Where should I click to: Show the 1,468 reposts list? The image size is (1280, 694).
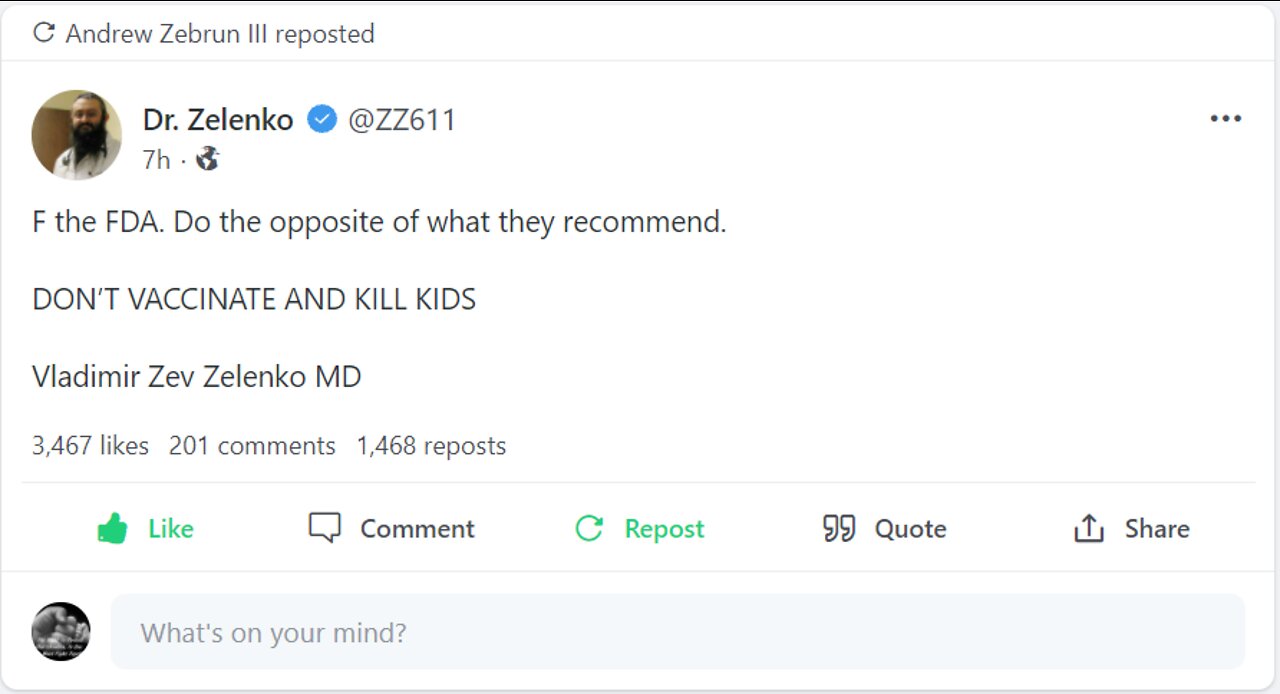431,445
